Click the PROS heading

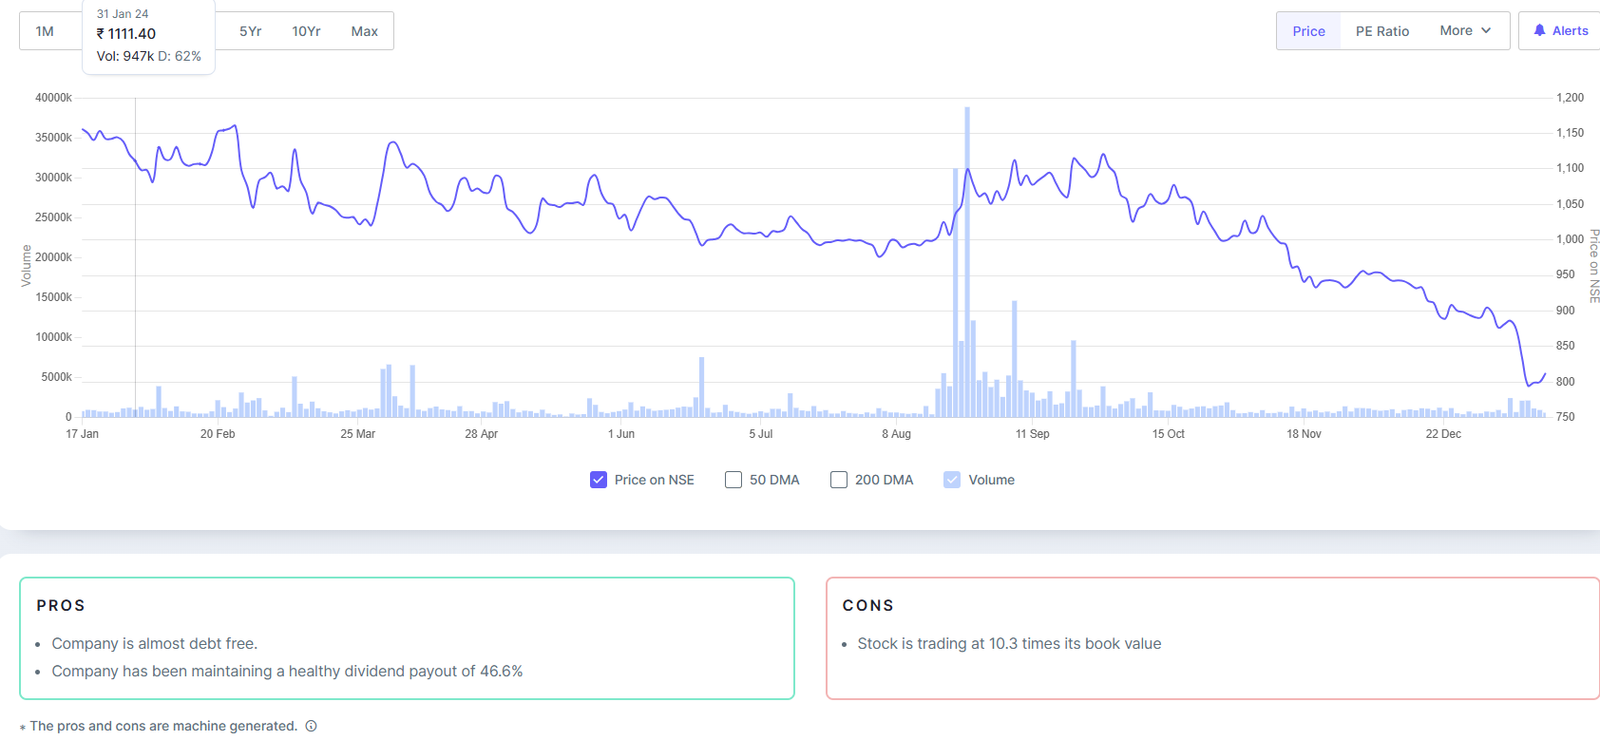(61, 606)
